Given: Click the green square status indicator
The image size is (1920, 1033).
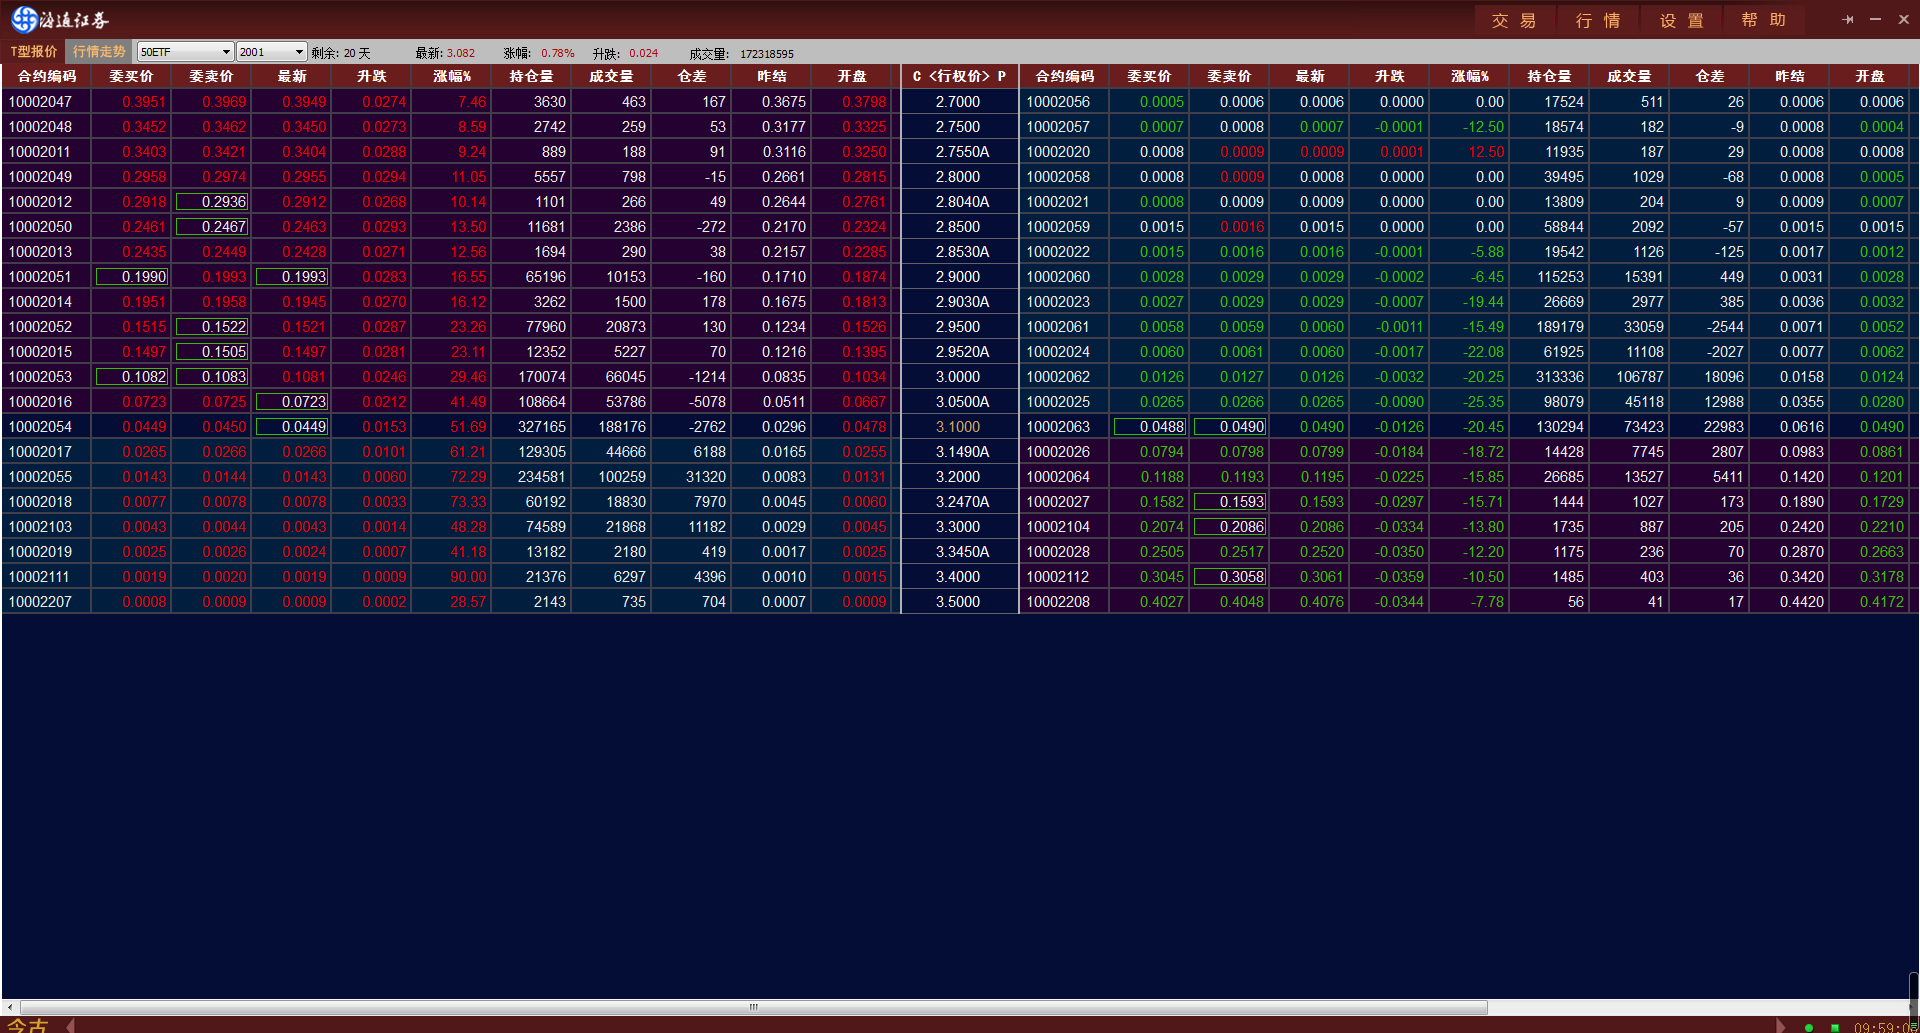Looking at the screenshot, I should pos(1834,1027).
